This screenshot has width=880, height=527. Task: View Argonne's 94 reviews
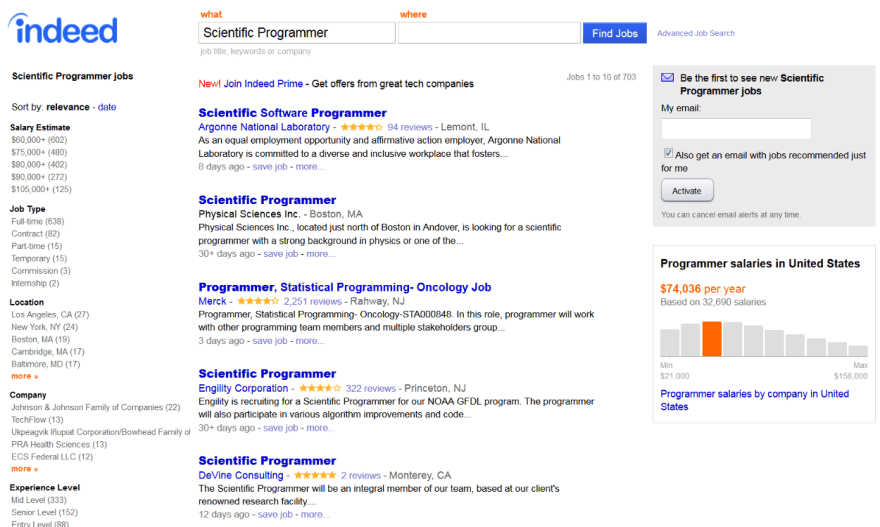[x=410, y=127]
